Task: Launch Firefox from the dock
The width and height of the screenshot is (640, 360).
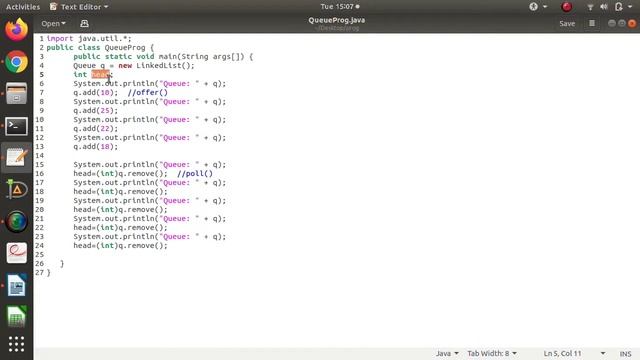Action: click(16, 29)
